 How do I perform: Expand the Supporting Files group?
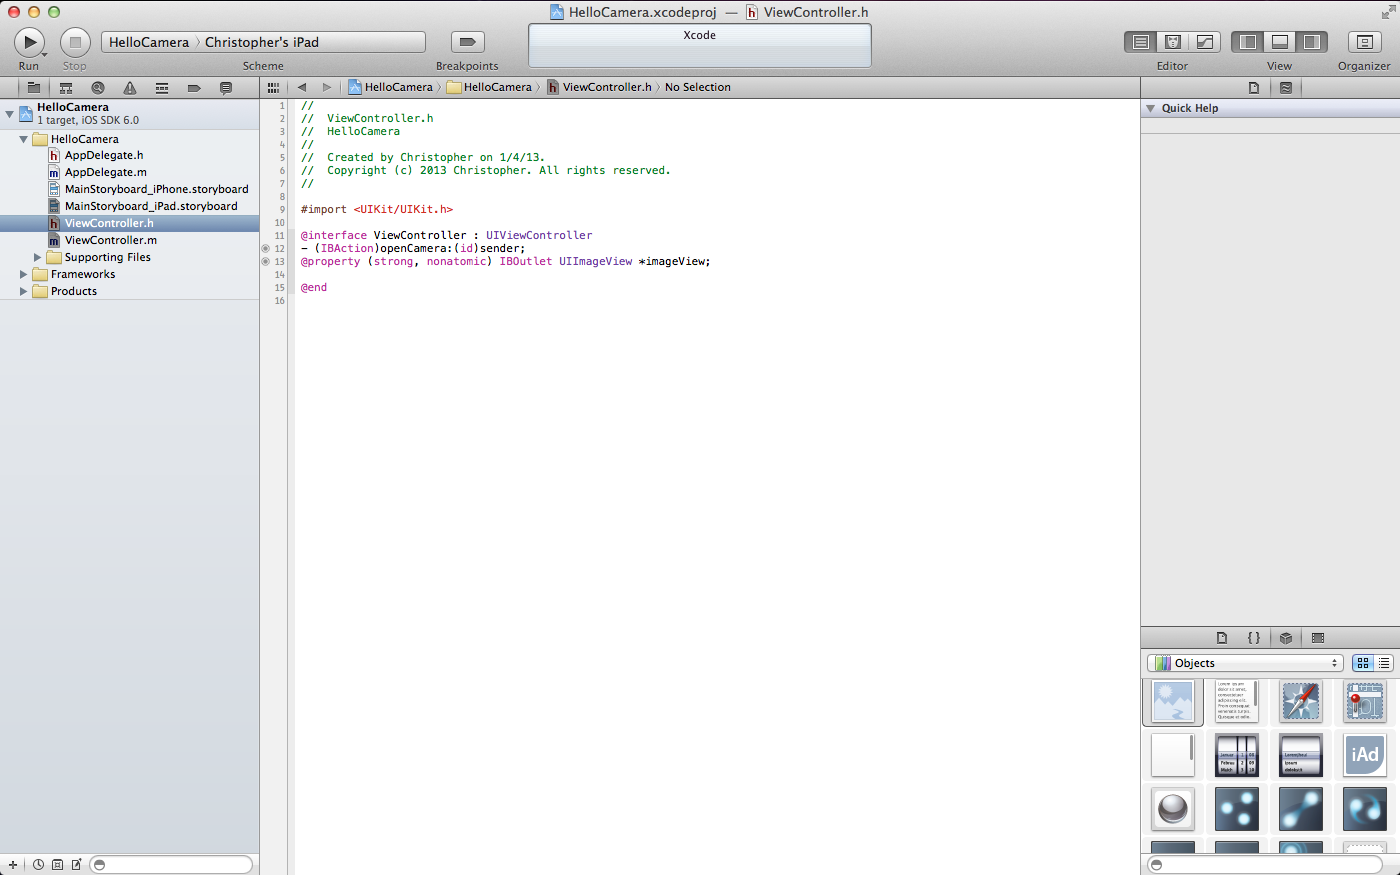pyautogui.click(x=38, y=257)
